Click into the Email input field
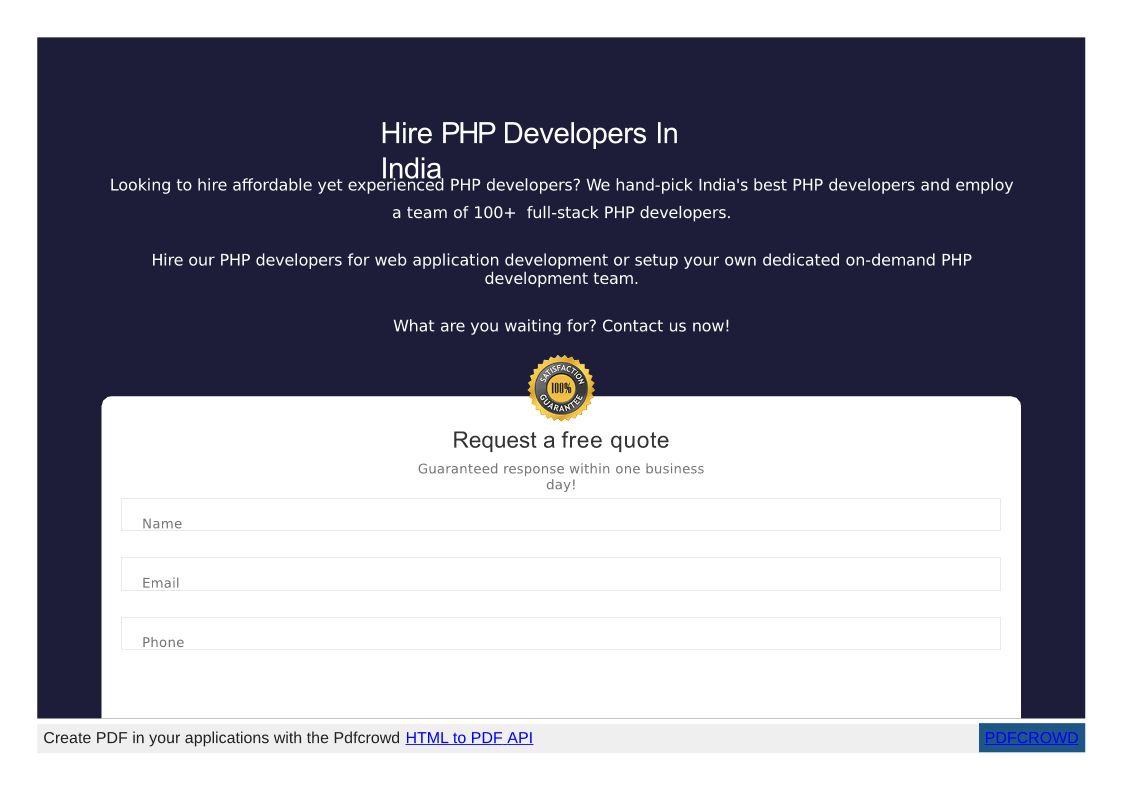 (x=560, y=574)
